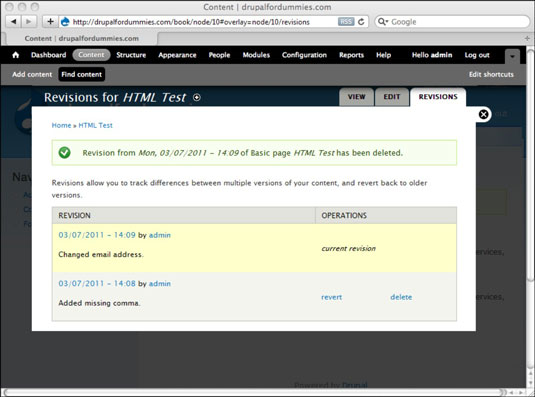Click revert for the 14:08 revision
This screenshot has width=535, height=397.
331,297
